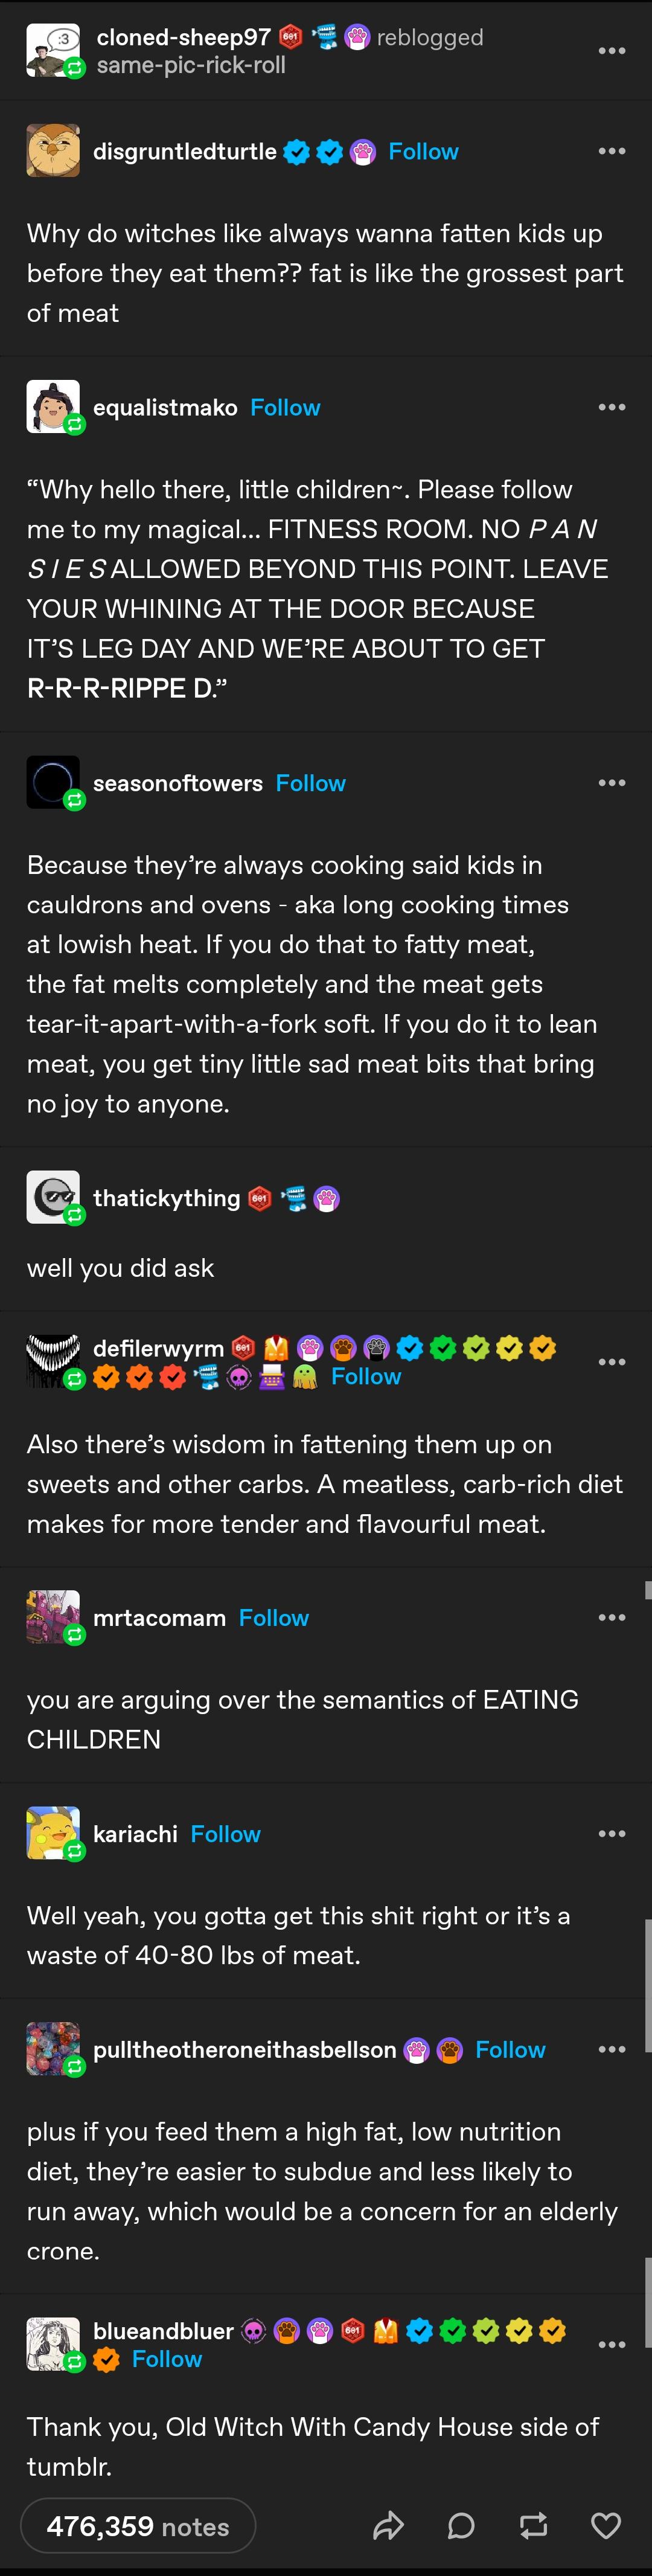The image size is (652, 2576).
Task: Follow seasonoftowers
Action: pyautogui.click(x=311, y=783)
